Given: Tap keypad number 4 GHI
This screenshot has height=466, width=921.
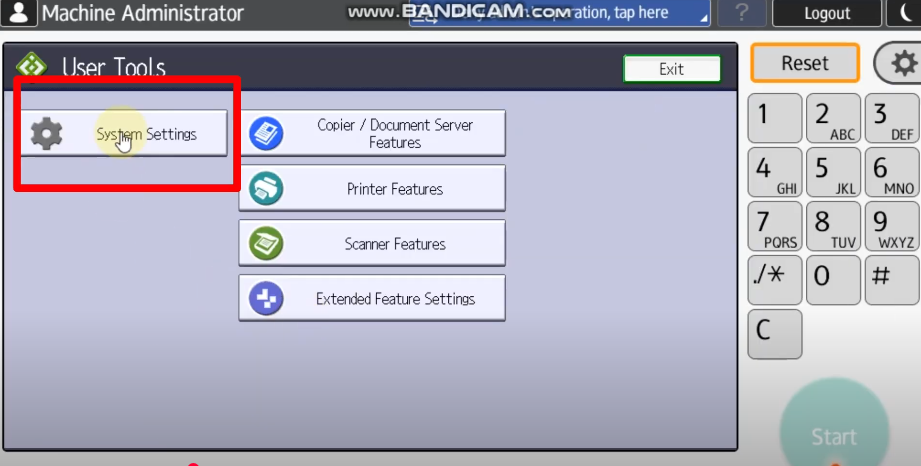Looking at the screenshot, I should [775, 172].
